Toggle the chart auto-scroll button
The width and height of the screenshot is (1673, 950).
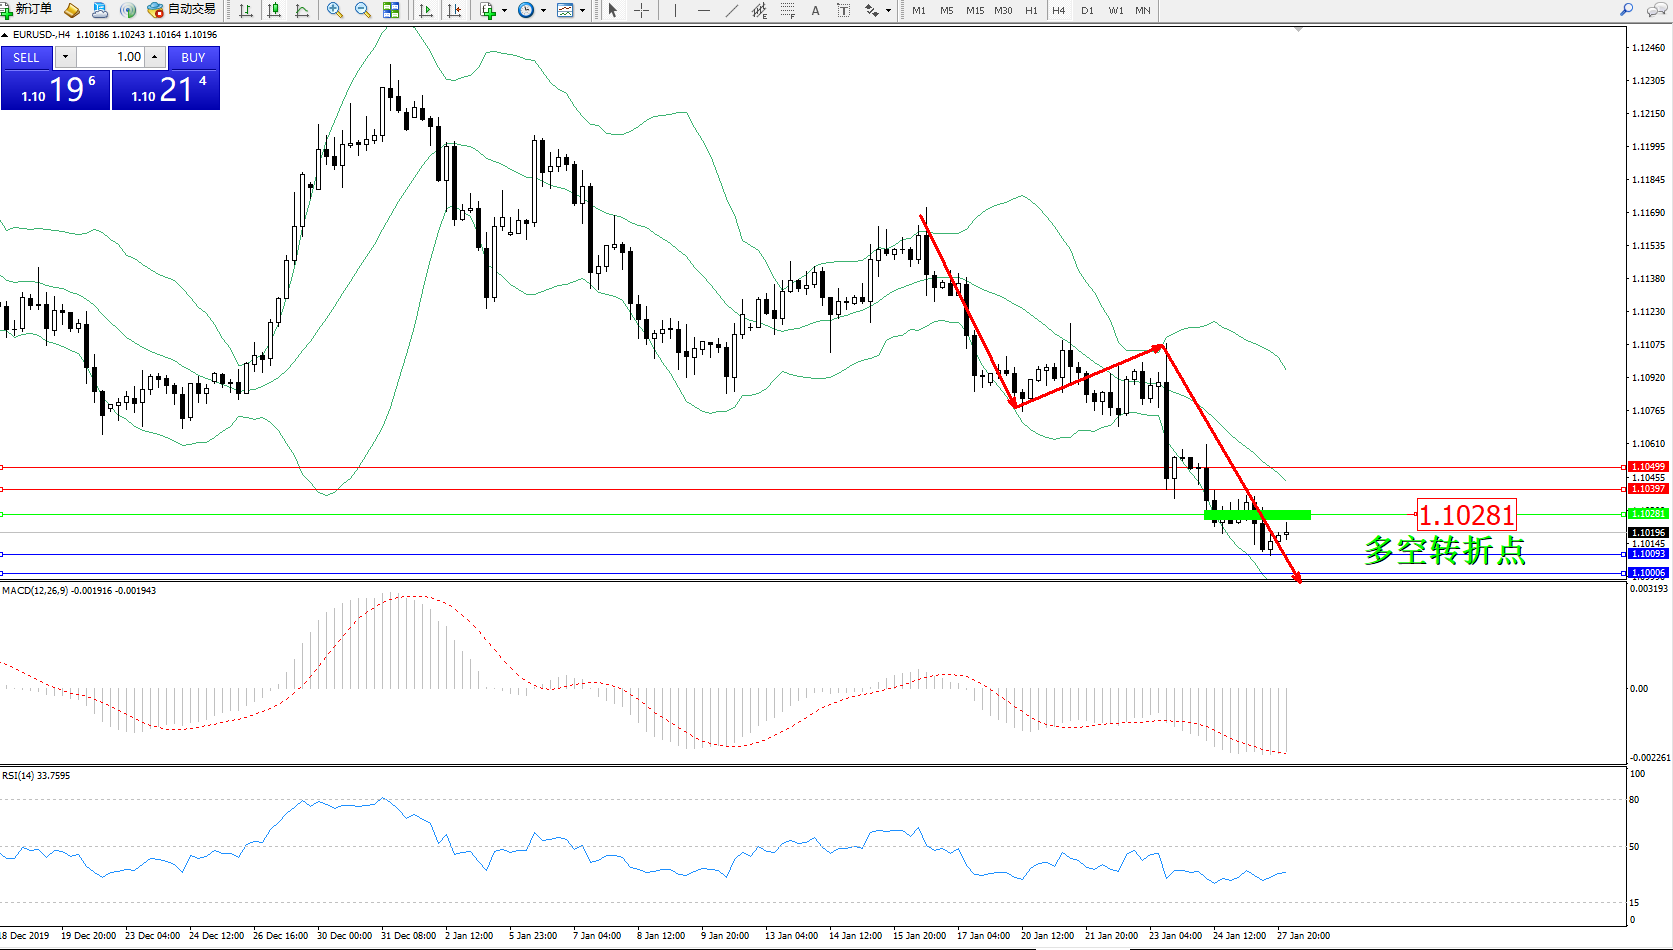click(x=426, y=10)
